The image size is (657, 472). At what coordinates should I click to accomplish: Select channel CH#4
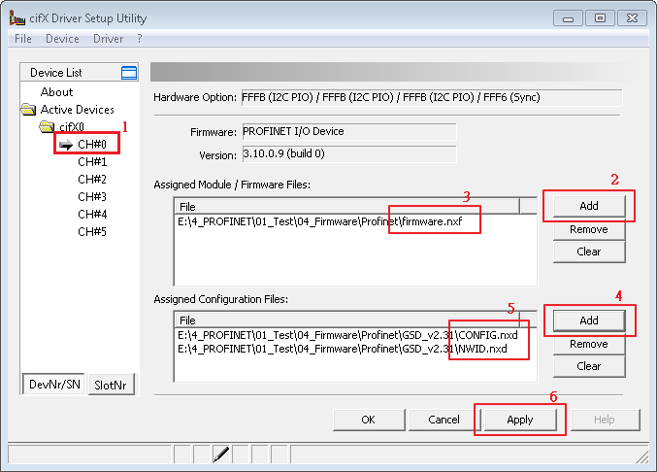click(92, 215)
